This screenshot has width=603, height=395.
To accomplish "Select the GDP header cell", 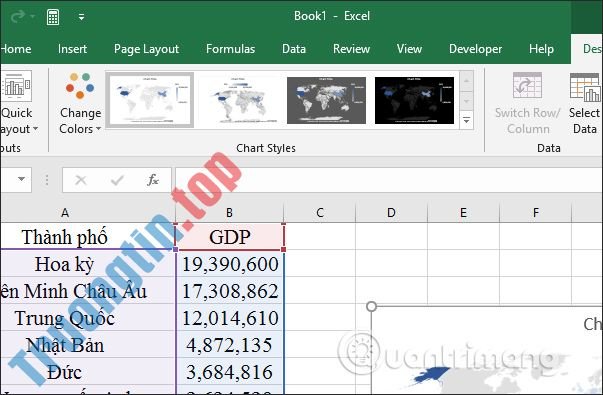I will pyautogui.click(x=230, y=236).
